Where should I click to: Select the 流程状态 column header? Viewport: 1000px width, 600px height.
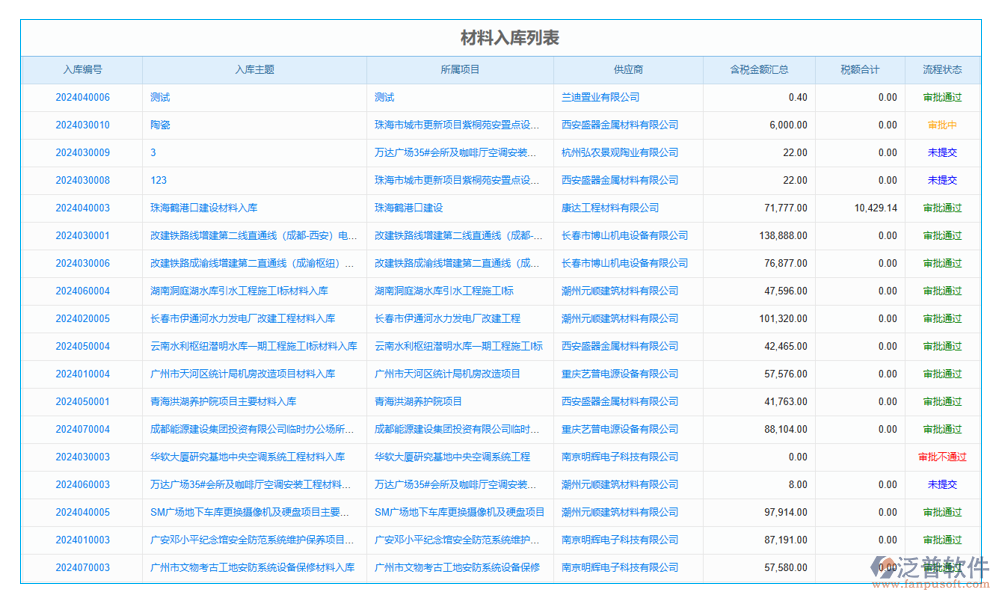click(x=942, y=70)
